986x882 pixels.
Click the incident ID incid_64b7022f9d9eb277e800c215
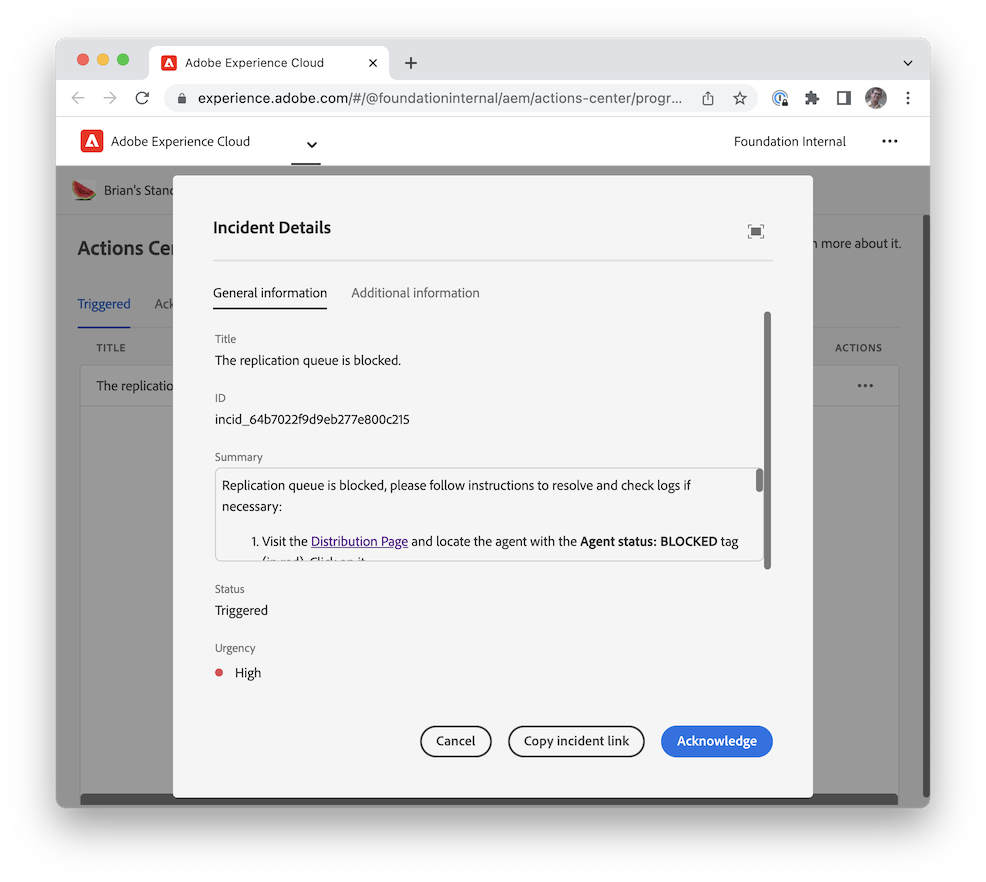(x=312, y=419)
